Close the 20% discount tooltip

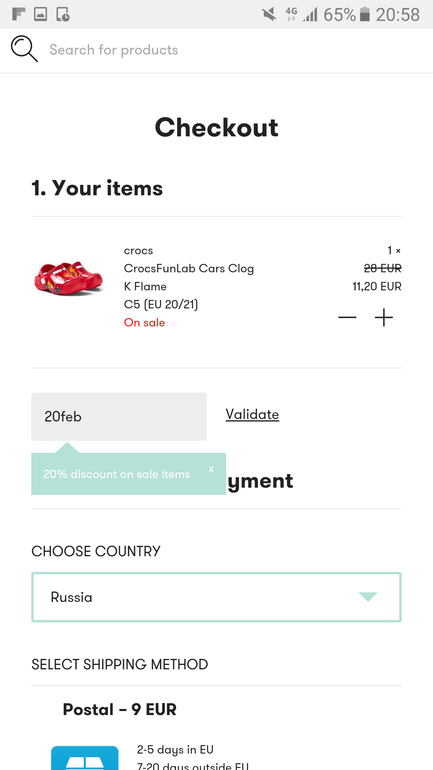click(x=211, y=469)
